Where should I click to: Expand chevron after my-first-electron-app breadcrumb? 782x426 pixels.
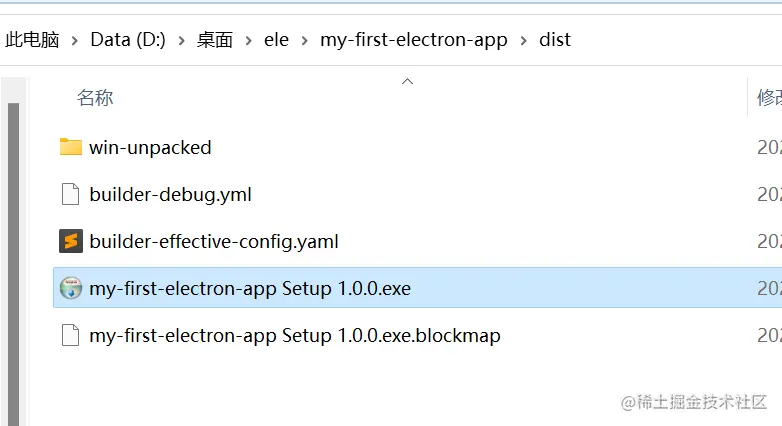[523, 40]
